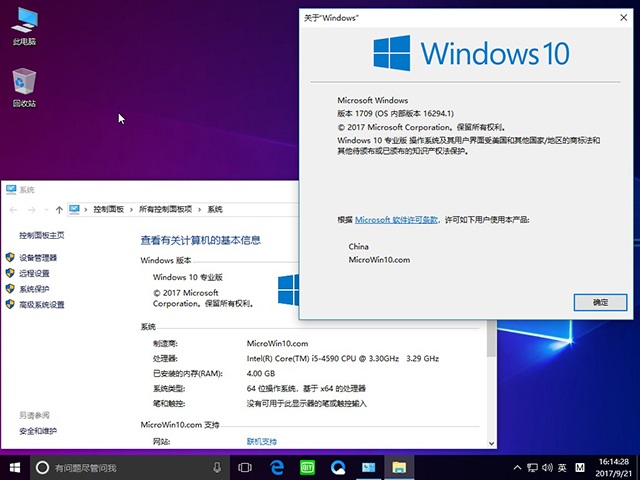Switch to the System window taskbar button
The width and height of the screenshot is (640, 480).
(369, 467)
